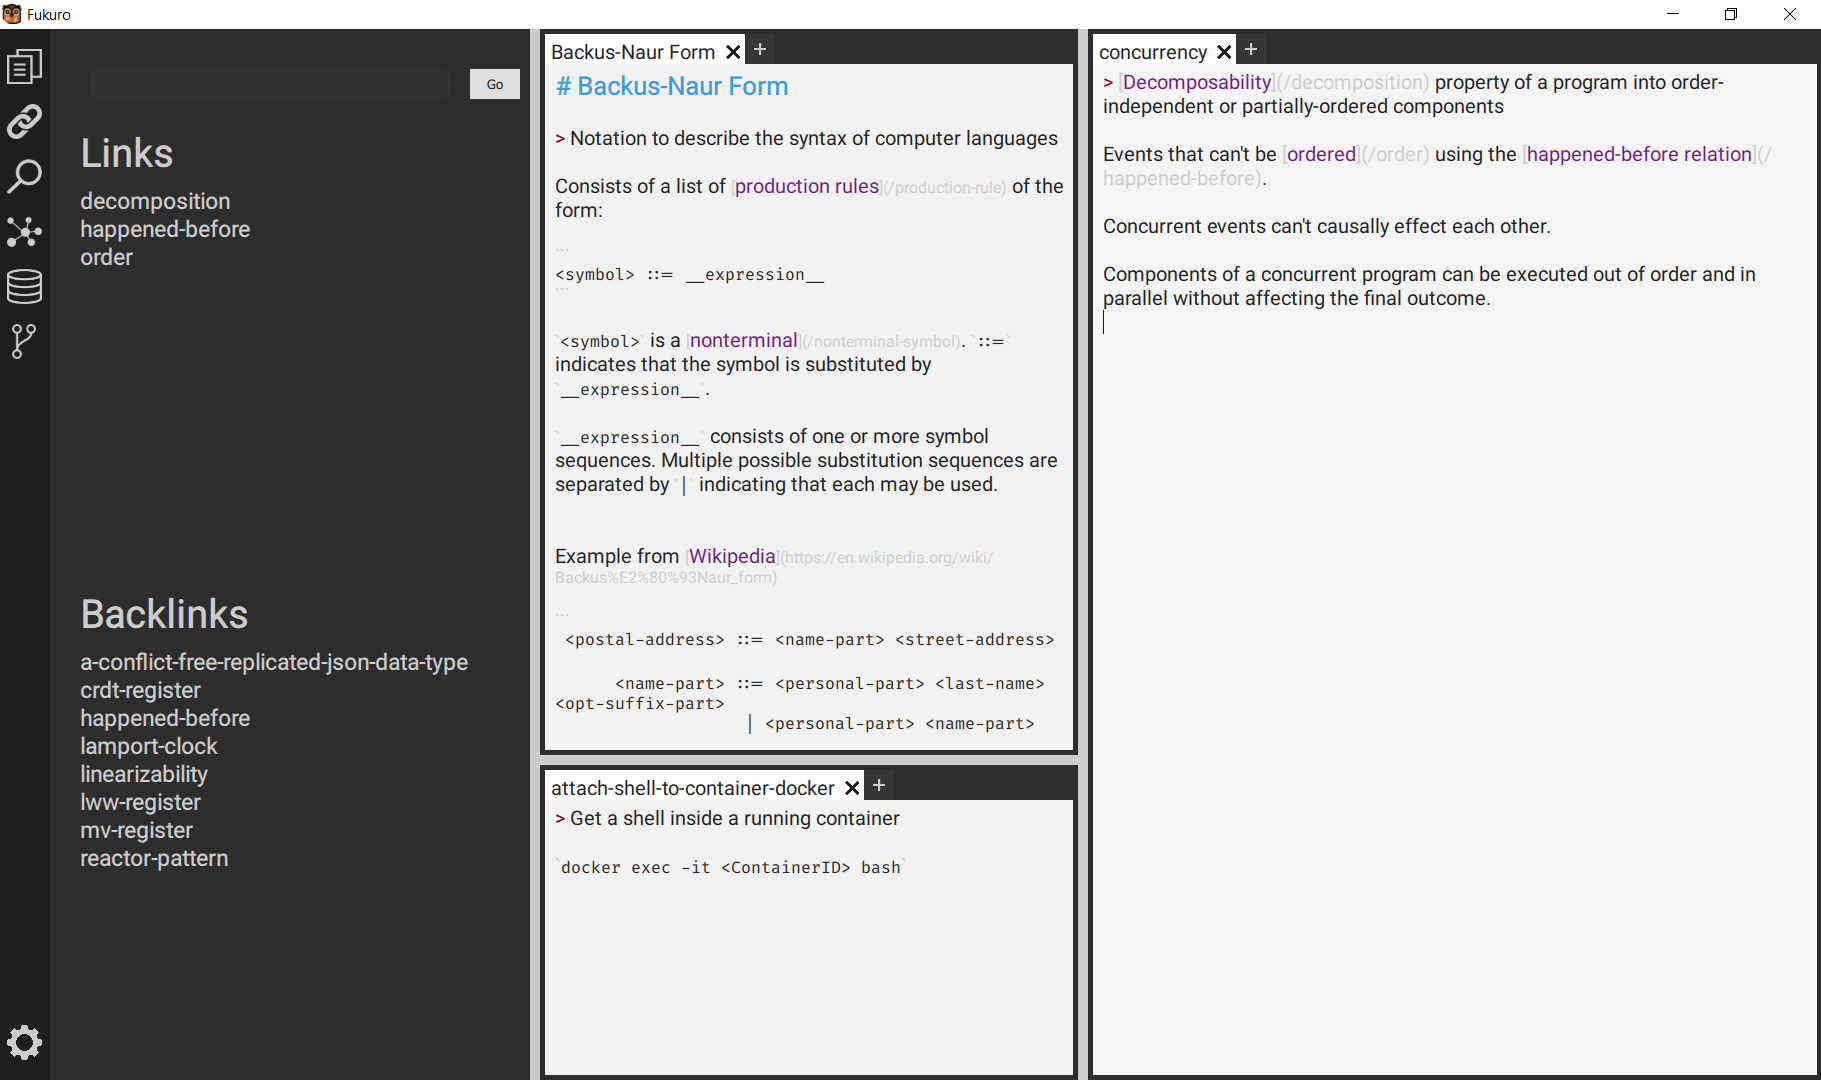
Task: Open the lamport-clock backlink
Action: (149, 747)
